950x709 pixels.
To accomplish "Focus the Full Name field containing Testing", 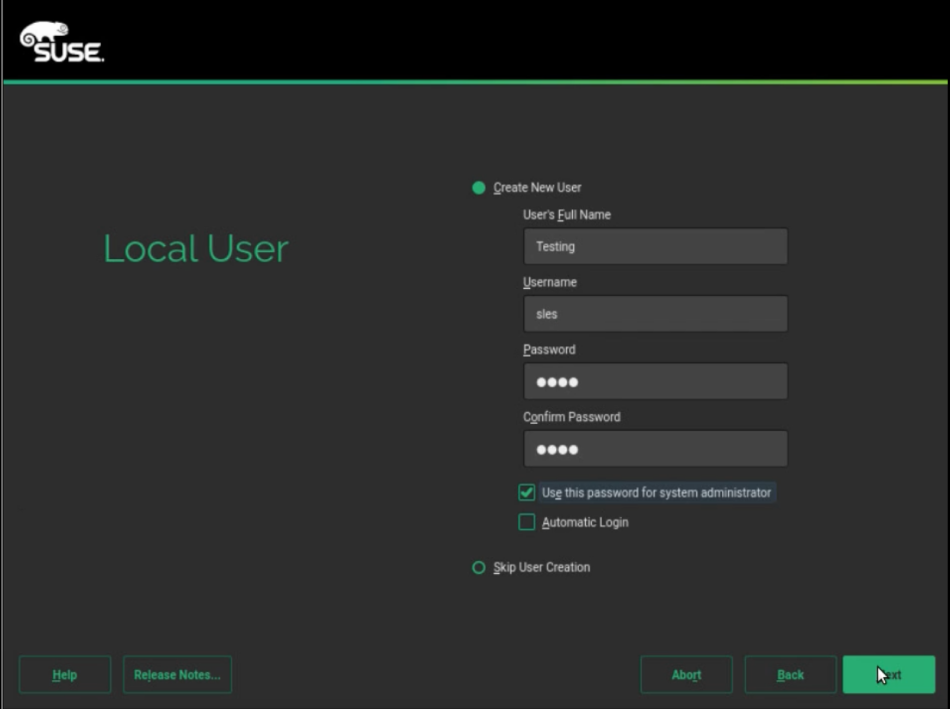I will click(x=655, y=246).
